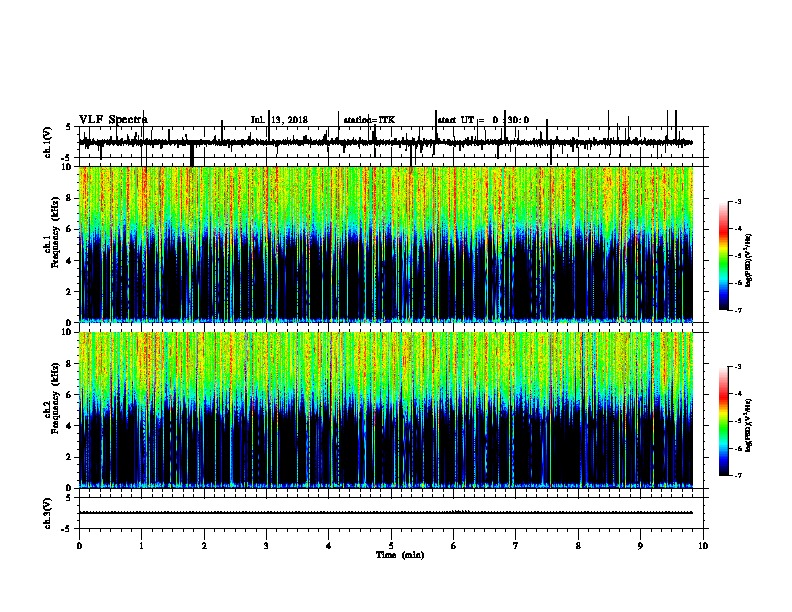Click the '2' kHz tick of ch.1 spectrogram
This screenshot has width=792, height=612.
tap(69, 291)
